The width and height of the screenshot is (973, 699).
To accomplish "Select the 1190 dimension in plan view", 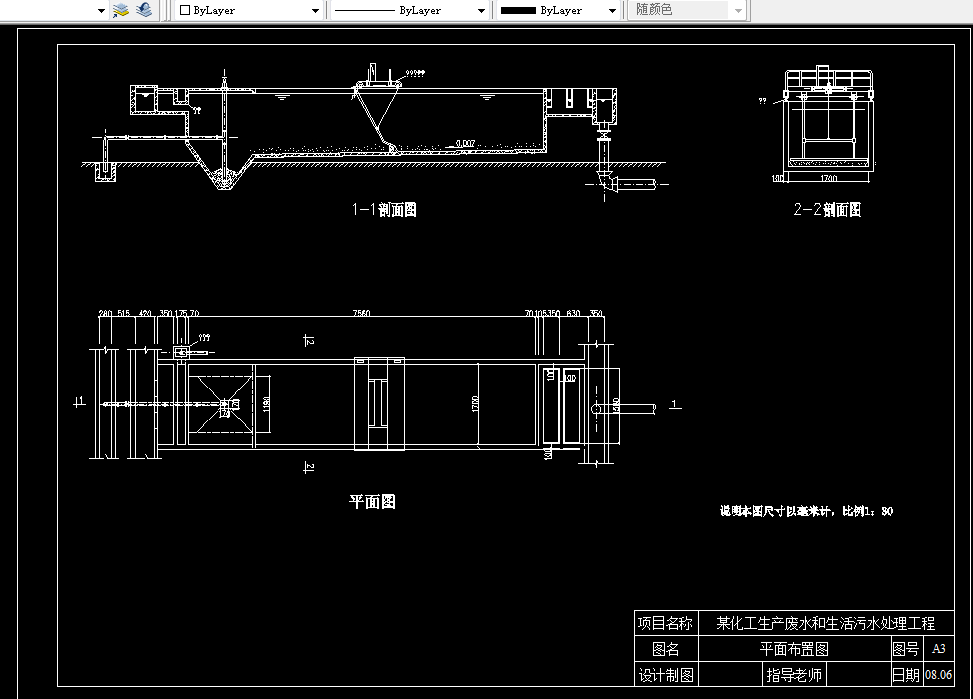I will [x=266, y=404].
